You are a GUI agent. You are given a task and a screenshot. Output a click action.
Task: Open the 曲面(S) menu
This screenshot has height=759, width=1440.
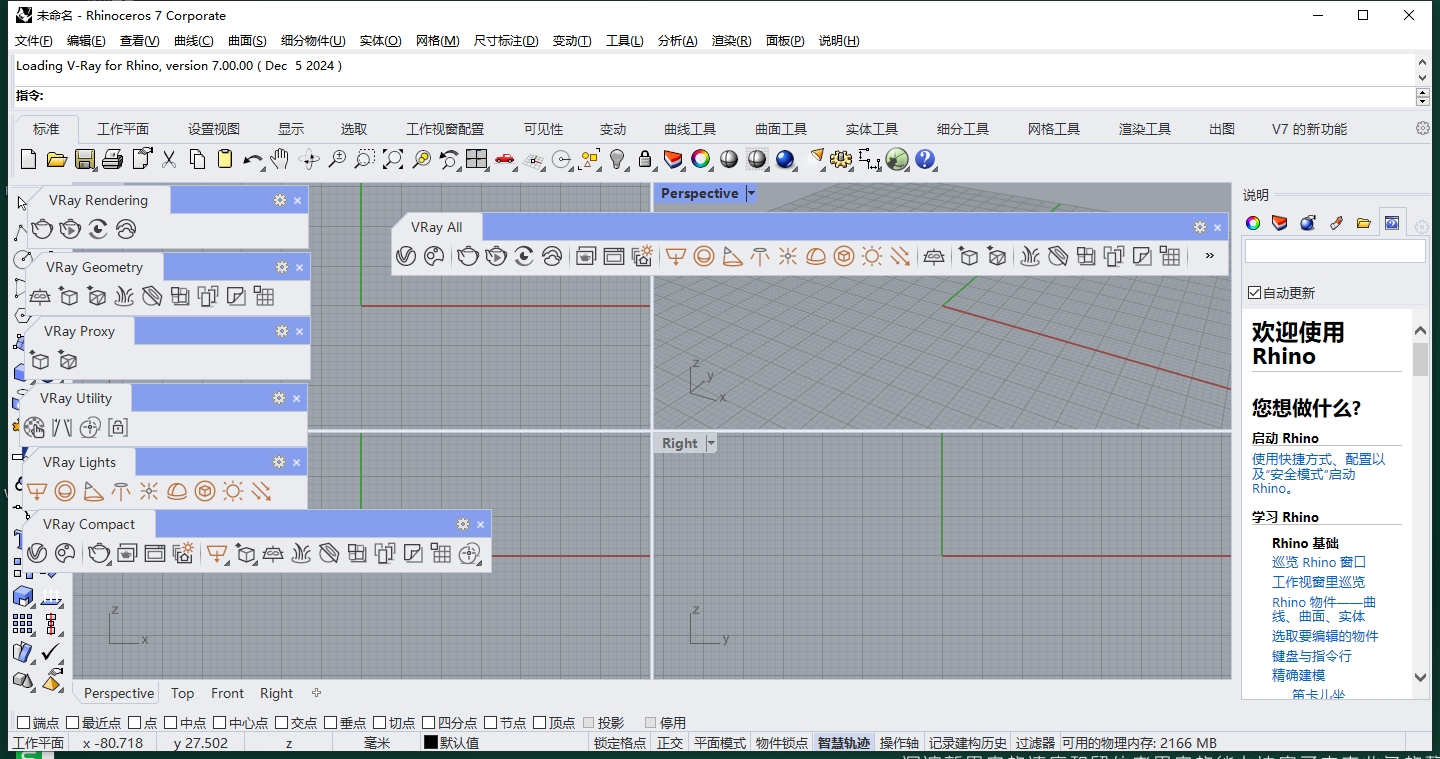[247, 41]
